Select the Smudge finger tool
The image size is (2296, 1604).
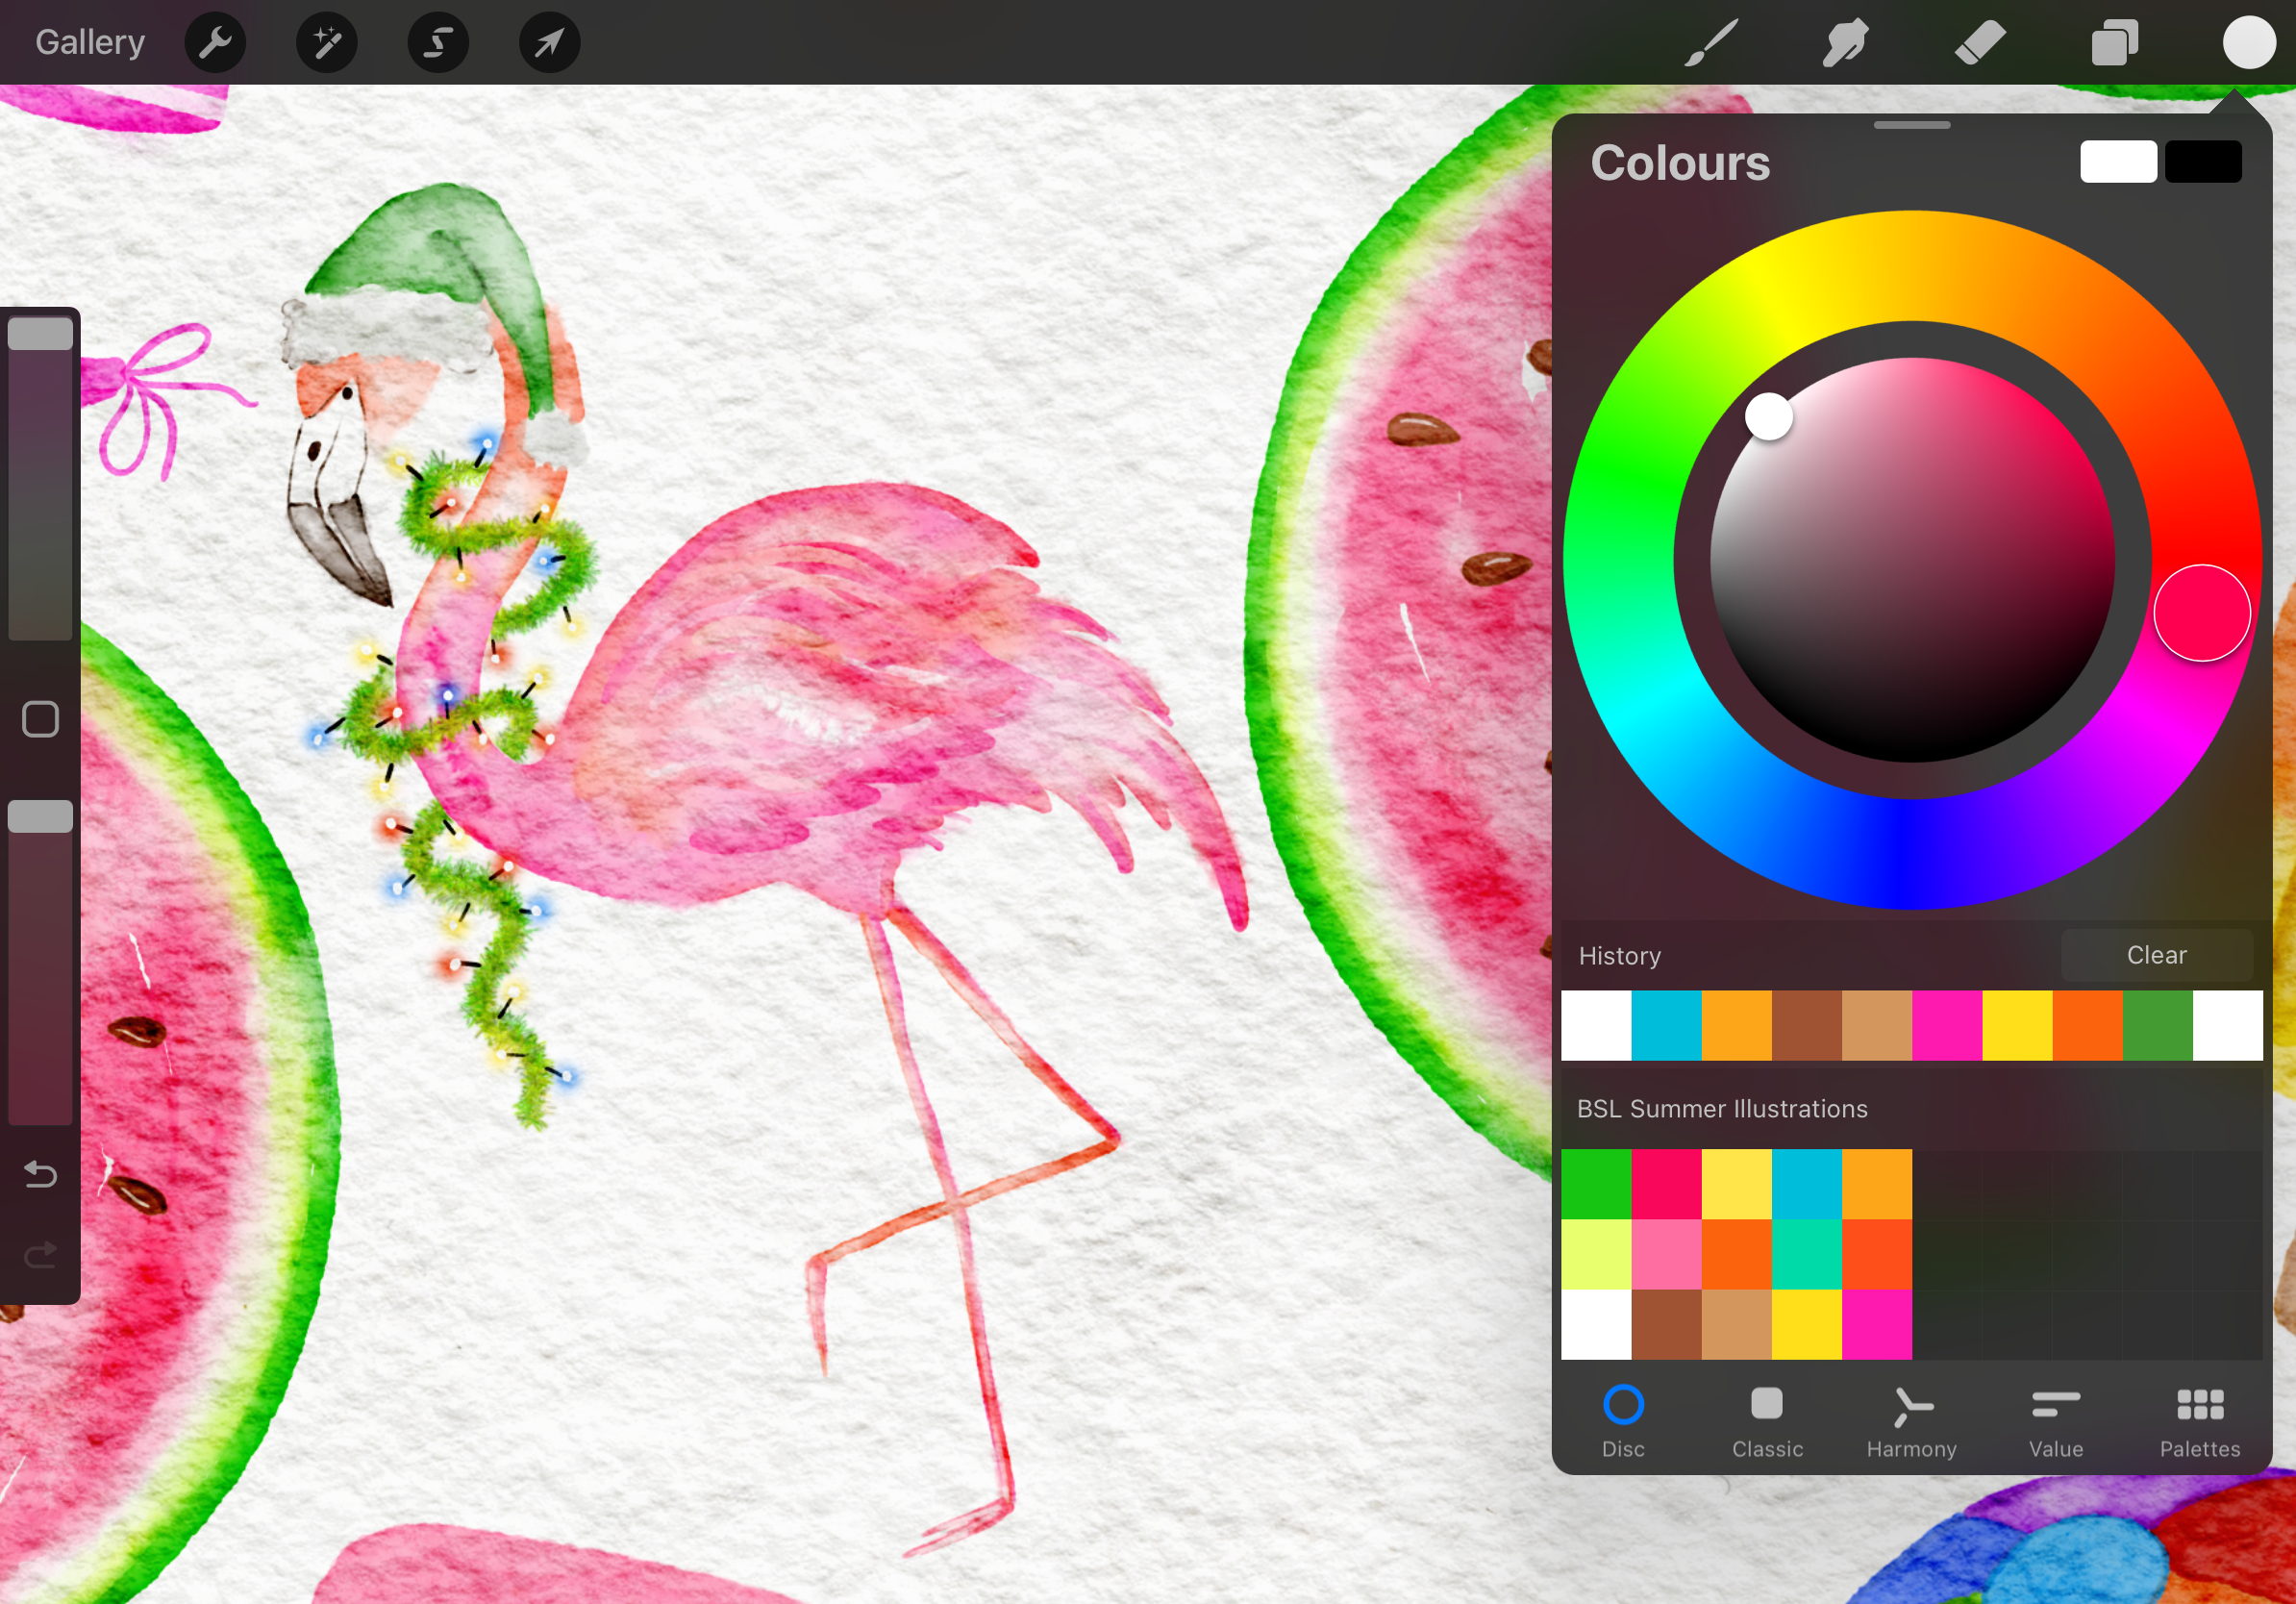pyautogui.click(x=1845, y=43)
